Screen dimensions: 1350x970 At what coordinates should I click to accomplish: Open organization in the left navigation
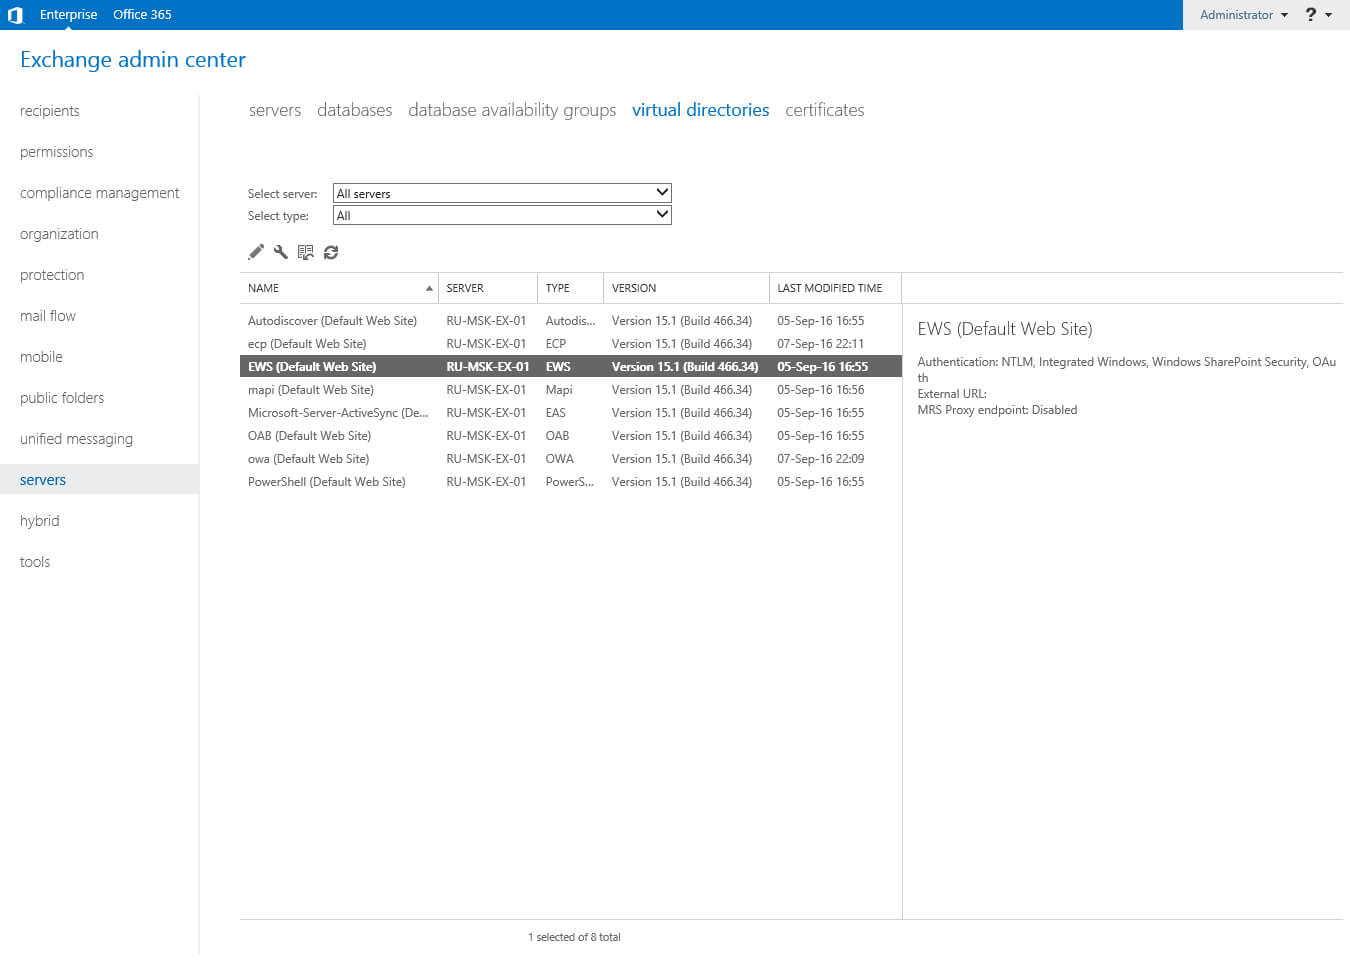click(x=60, y=234)
